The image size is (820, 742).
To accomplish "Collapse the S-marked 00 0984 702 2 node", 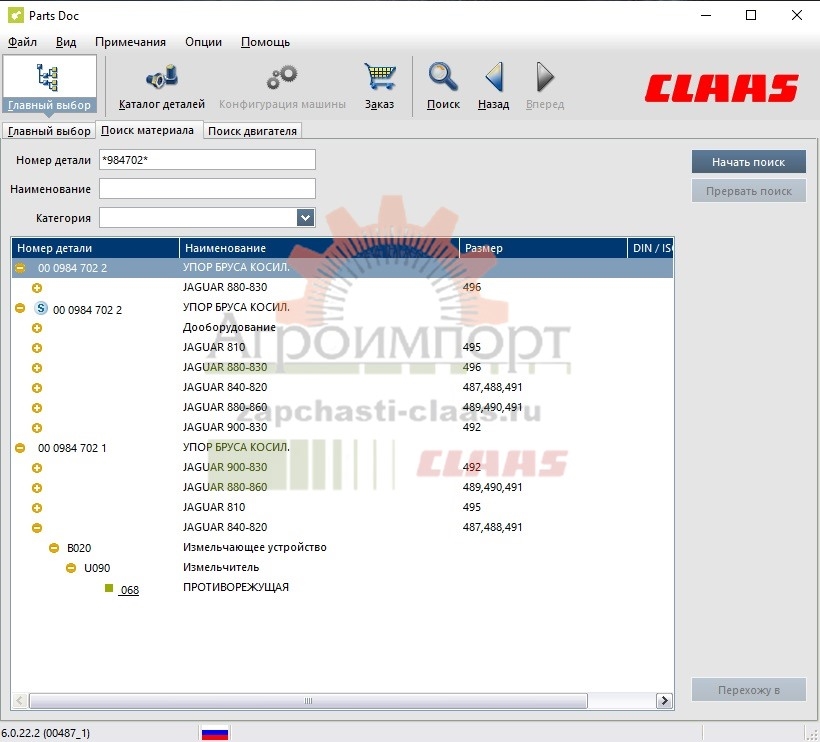I will click(20, 309).
